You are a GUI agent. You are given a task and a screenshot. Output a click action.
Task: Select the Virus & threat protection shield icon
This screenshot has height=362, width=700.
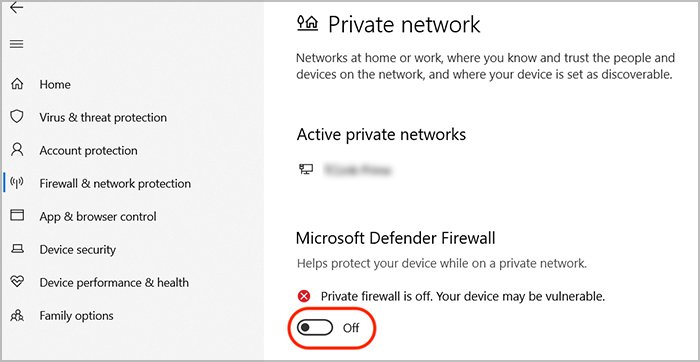click(x=17, y=117)
